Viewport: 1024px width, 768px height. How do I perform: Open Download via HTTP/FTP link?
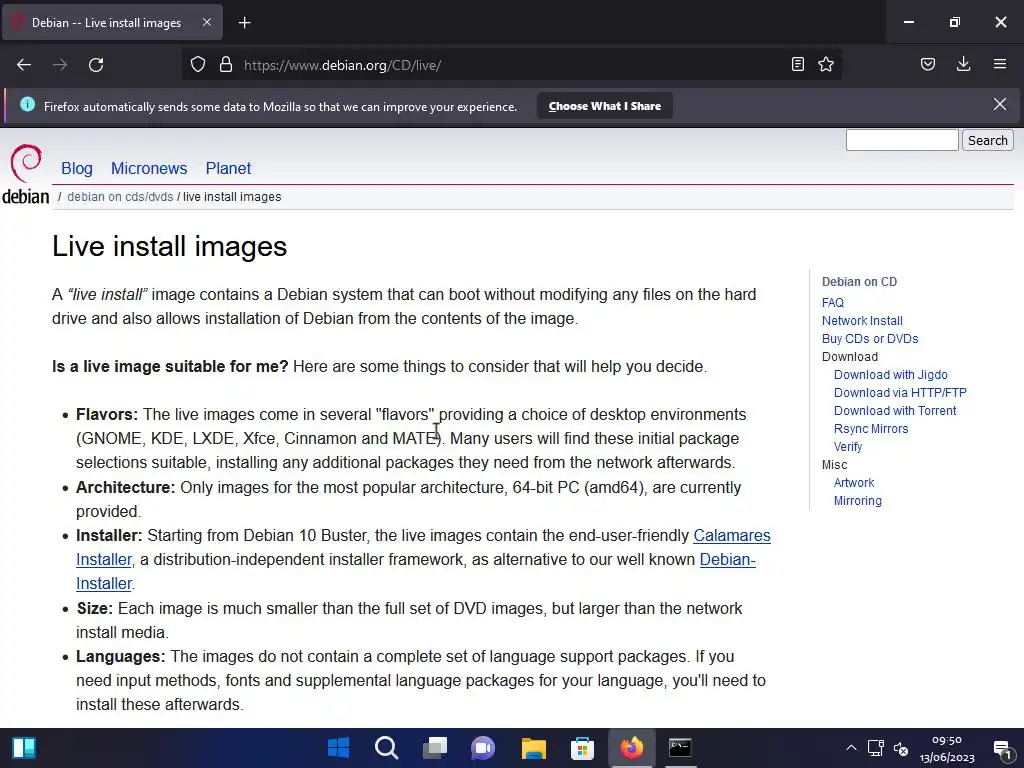click(x=900, y=392)
